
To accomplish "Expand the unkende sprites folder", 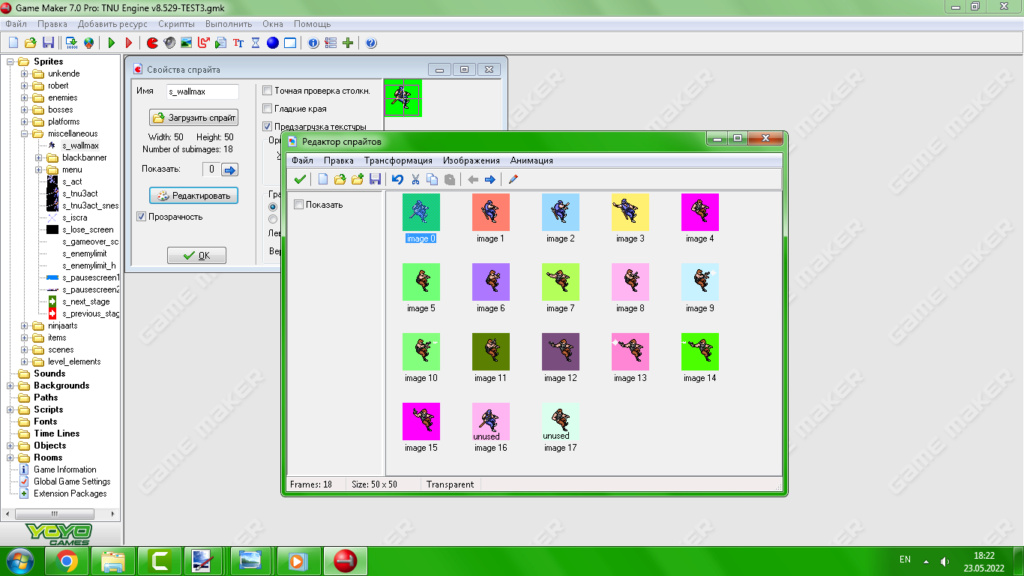I will point(25,74).
